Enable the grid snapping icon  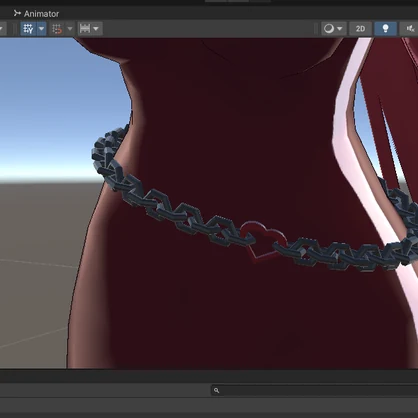coord(57,29)
